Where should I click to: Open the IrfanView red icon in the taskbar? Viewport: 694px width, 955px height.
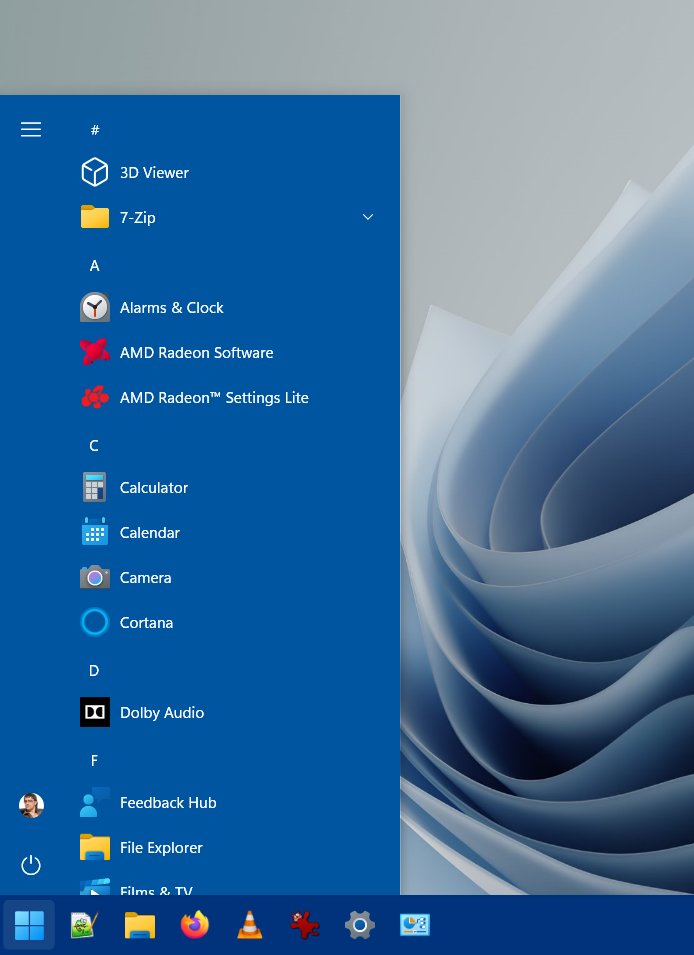coord(304,925)
